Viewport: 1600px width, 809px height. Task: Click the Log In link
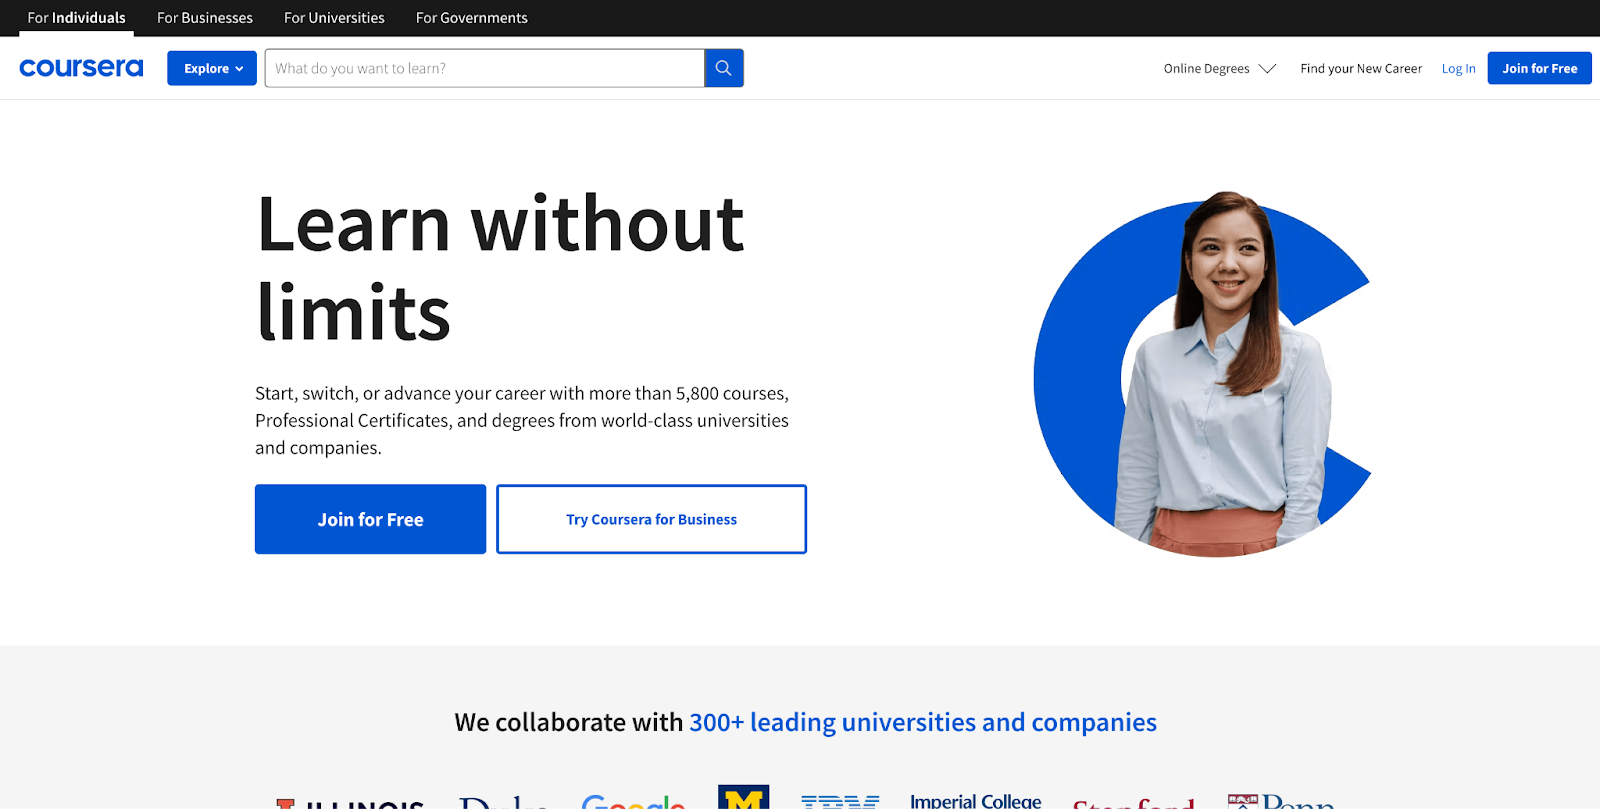point(1458,68)
